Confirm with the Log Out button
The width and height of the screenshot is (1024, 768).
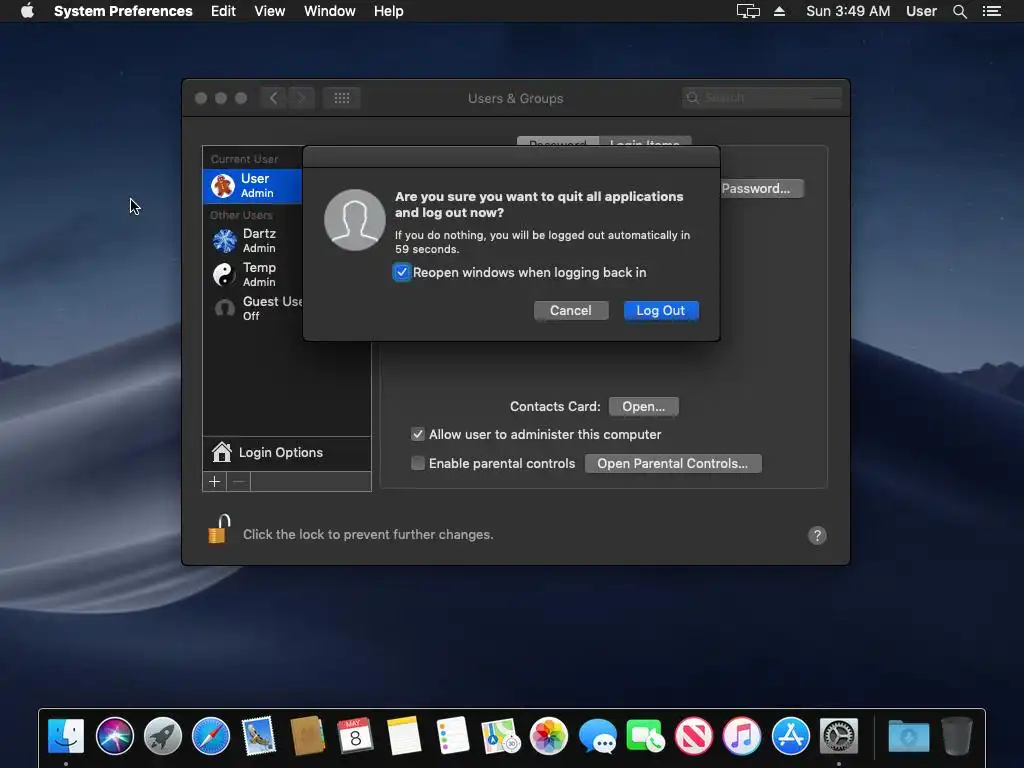pyautogui.click(x=661, y=311)
